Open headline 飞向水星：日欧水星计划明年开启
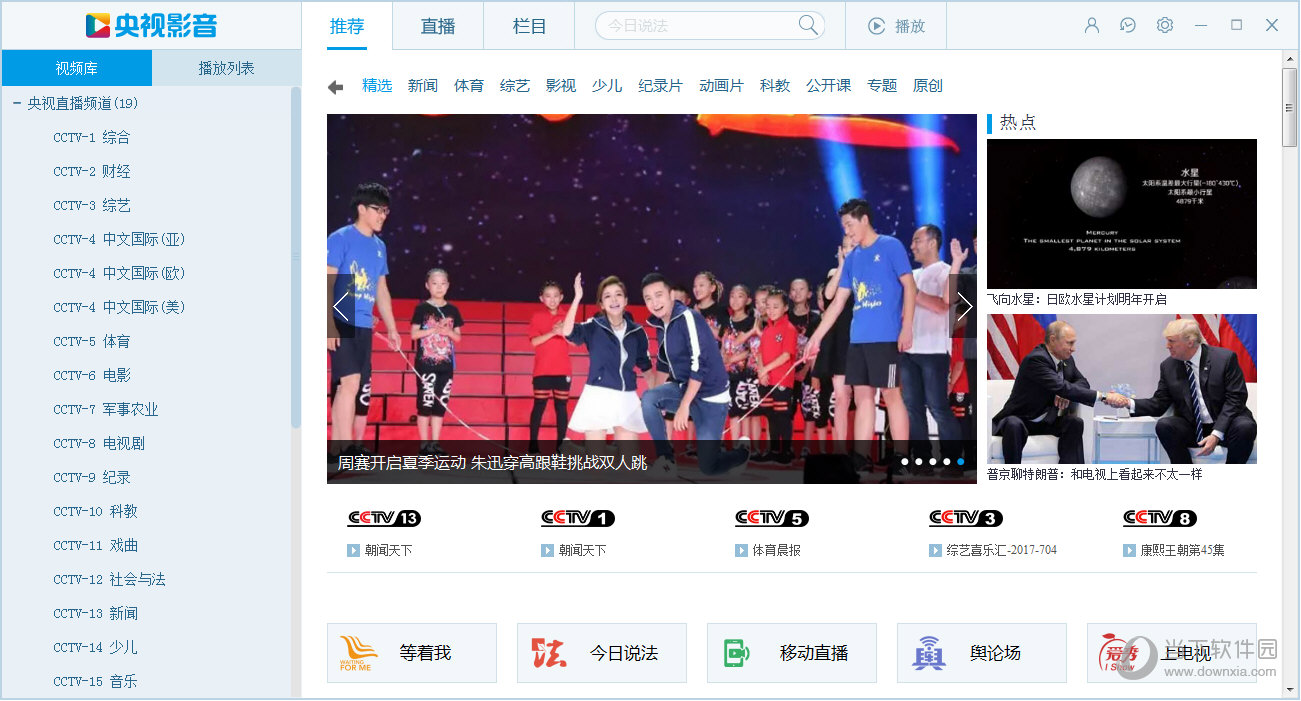 click(1077, 299)
